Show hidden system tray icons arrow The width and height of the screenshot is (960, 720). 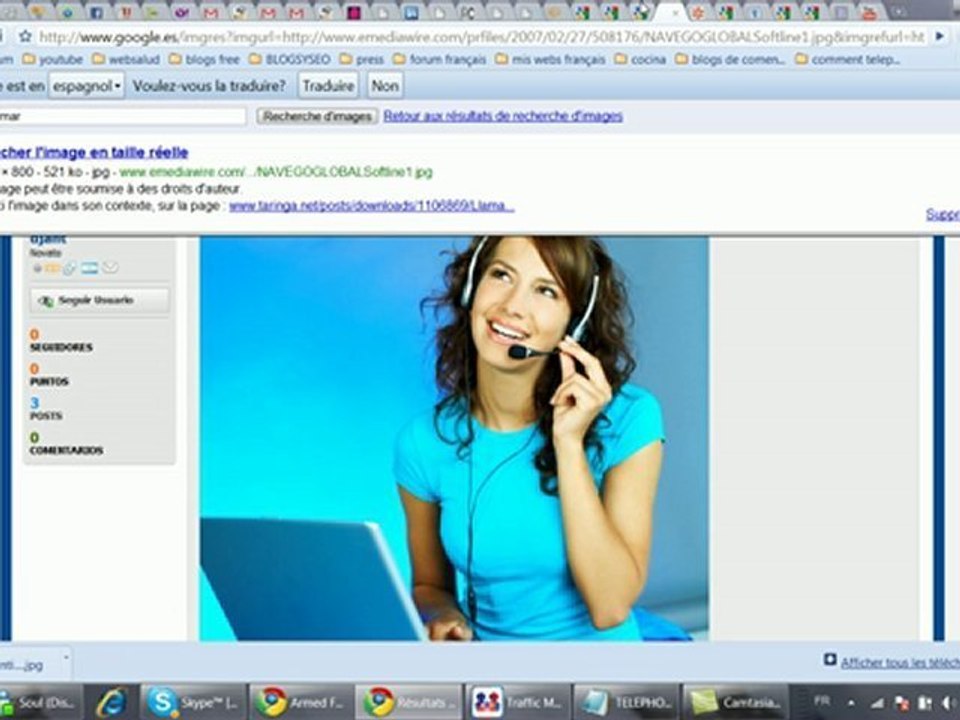851,703
